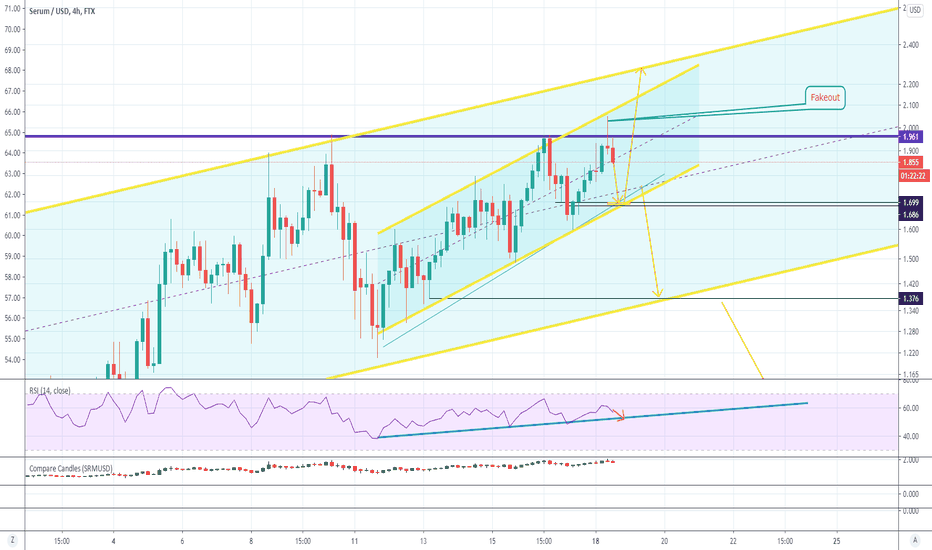Image resolution: width=932 pixels, height=550 pixels.
Task: Click date 8 on time axis
Action: tap(251, 541)
